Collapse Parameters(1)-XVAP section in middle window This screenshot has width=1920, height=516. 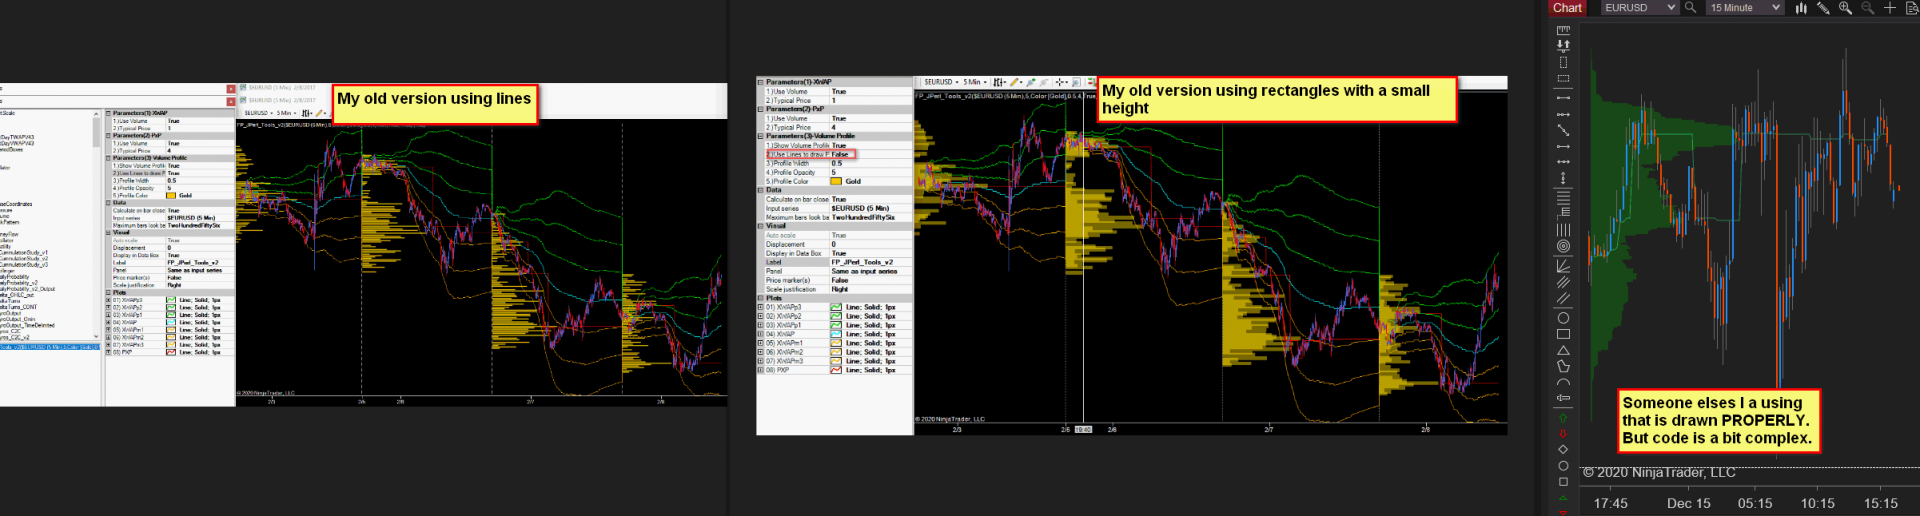click(x=760, y=82)
